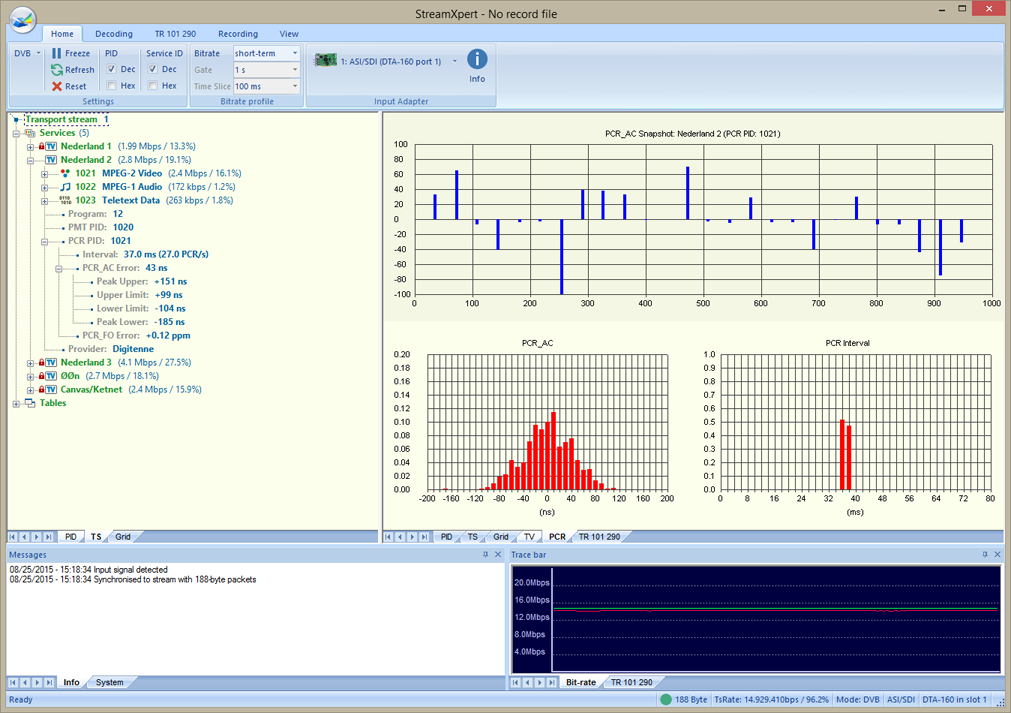This screenshot has height=713, width=1011.
Task: Click the Info icon in Input Adapter
Action: pos(477,60)
